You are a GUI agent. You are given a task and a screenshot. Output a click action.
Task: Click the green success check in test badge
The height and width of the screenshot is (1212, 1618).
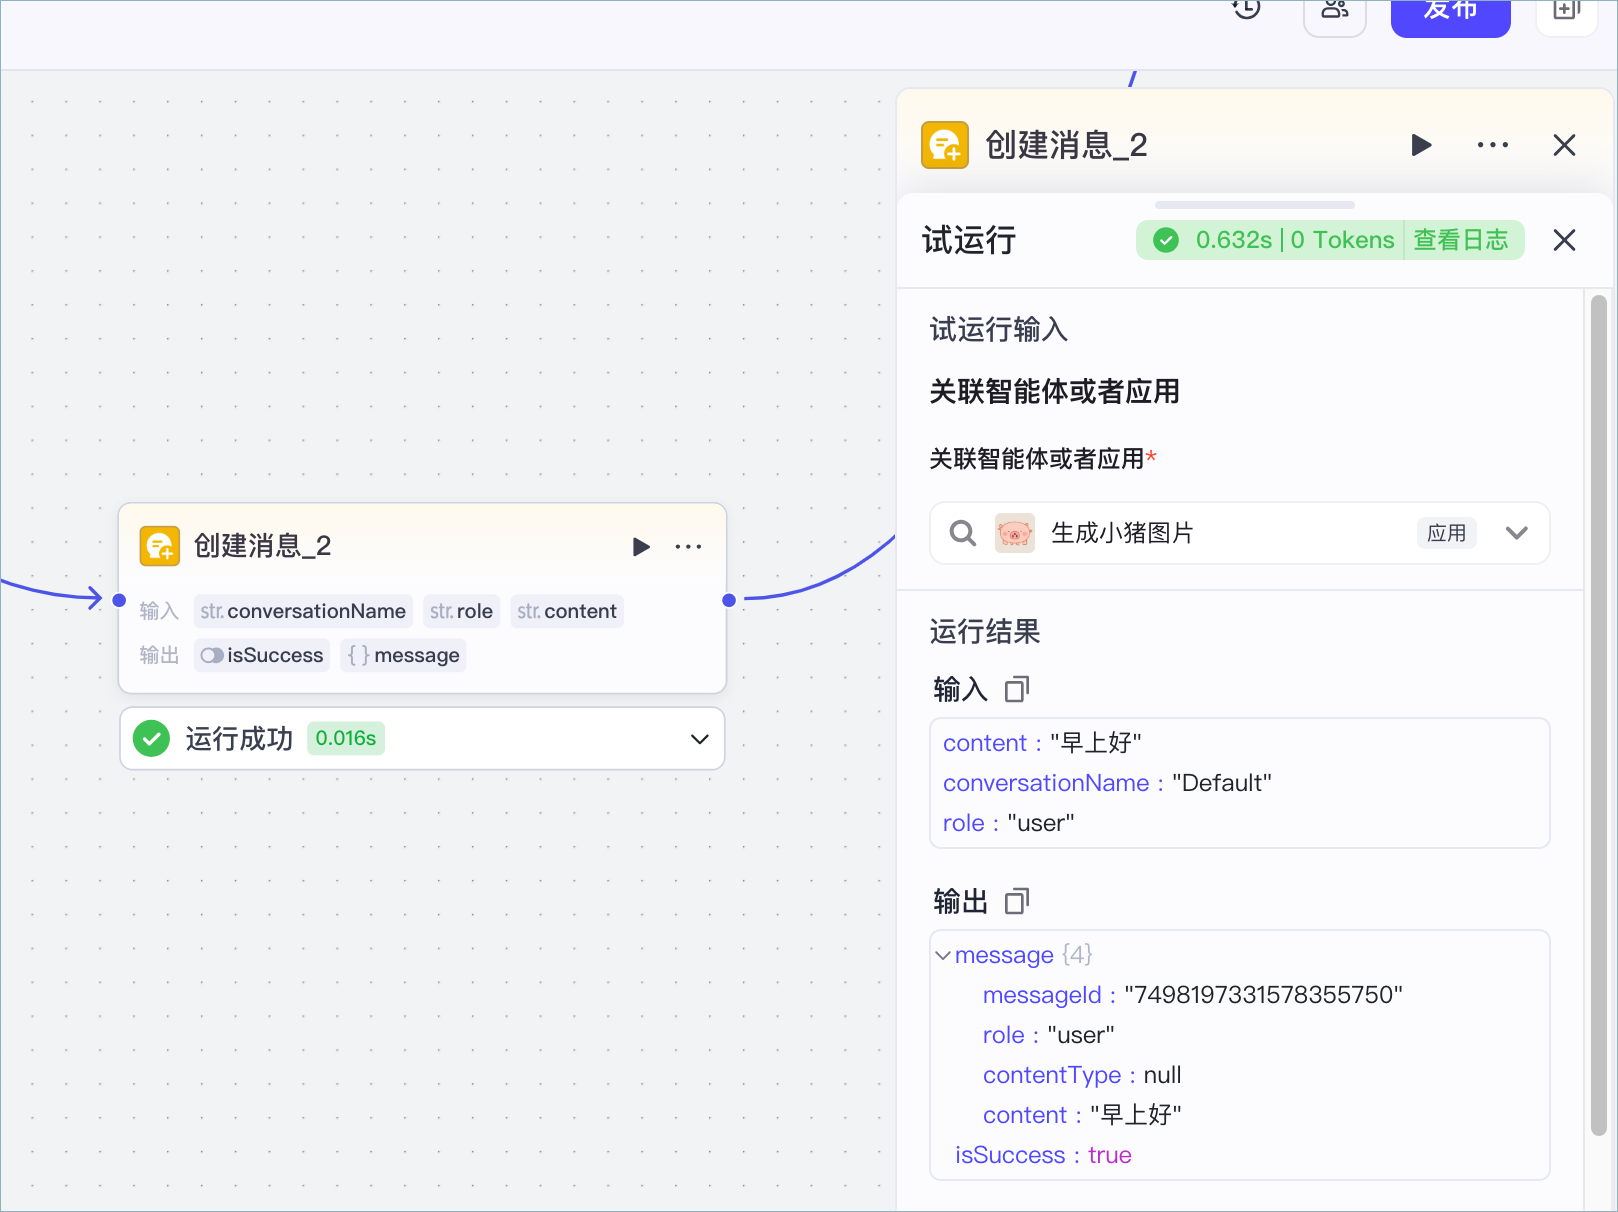click(x=1166, y=240)
